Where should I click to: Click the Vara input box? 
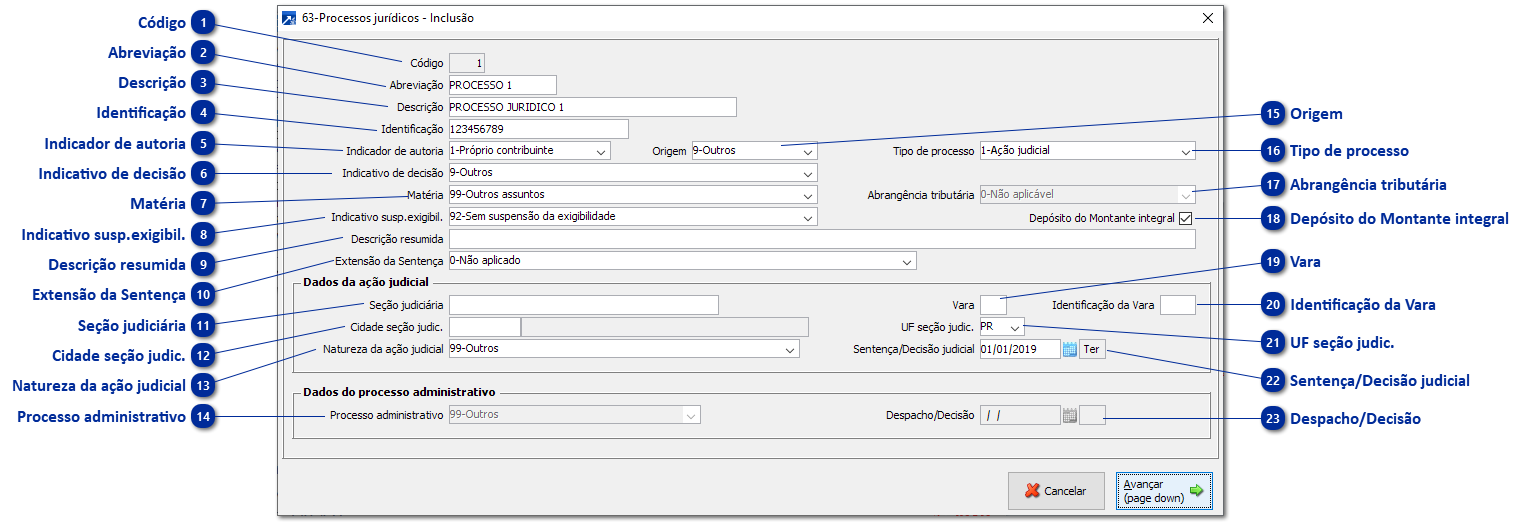pyautogui.click(x=993, y=305)
